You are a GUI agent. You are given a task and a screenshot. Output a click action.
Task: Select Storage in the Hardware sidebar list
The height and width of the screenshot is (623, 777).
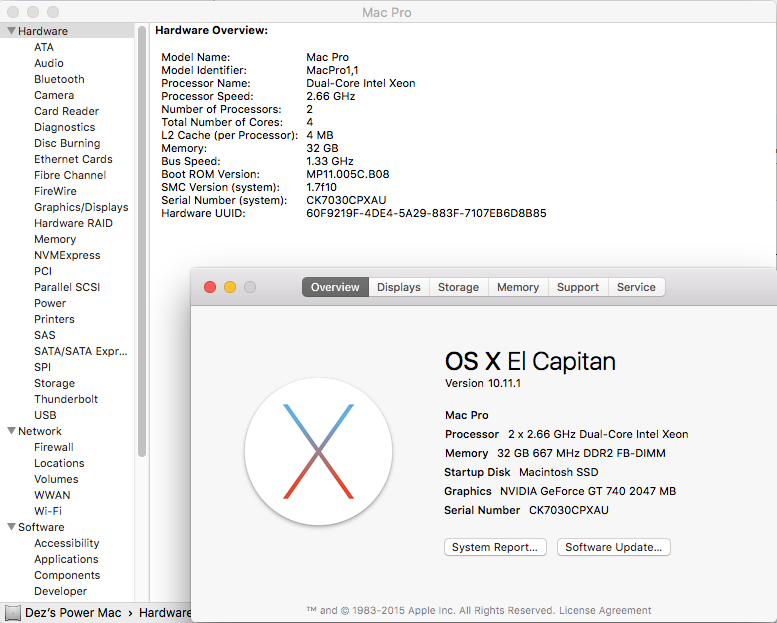coord(54,383)
